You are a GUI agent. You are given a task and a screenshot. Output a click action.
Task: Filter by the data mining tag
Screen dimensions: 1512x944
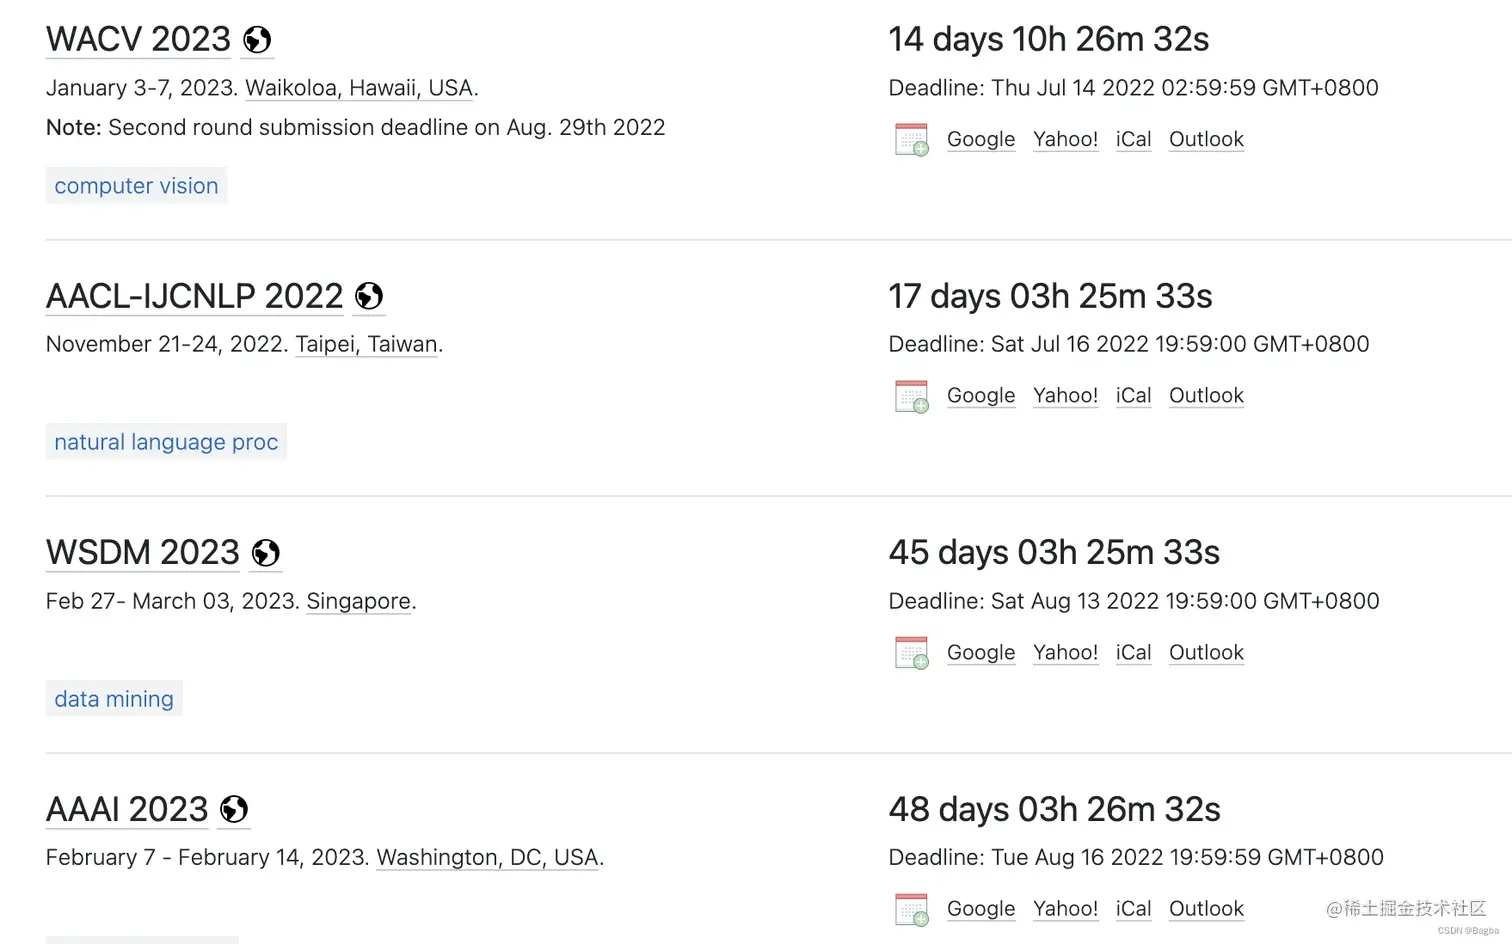[x=114, y=699]
